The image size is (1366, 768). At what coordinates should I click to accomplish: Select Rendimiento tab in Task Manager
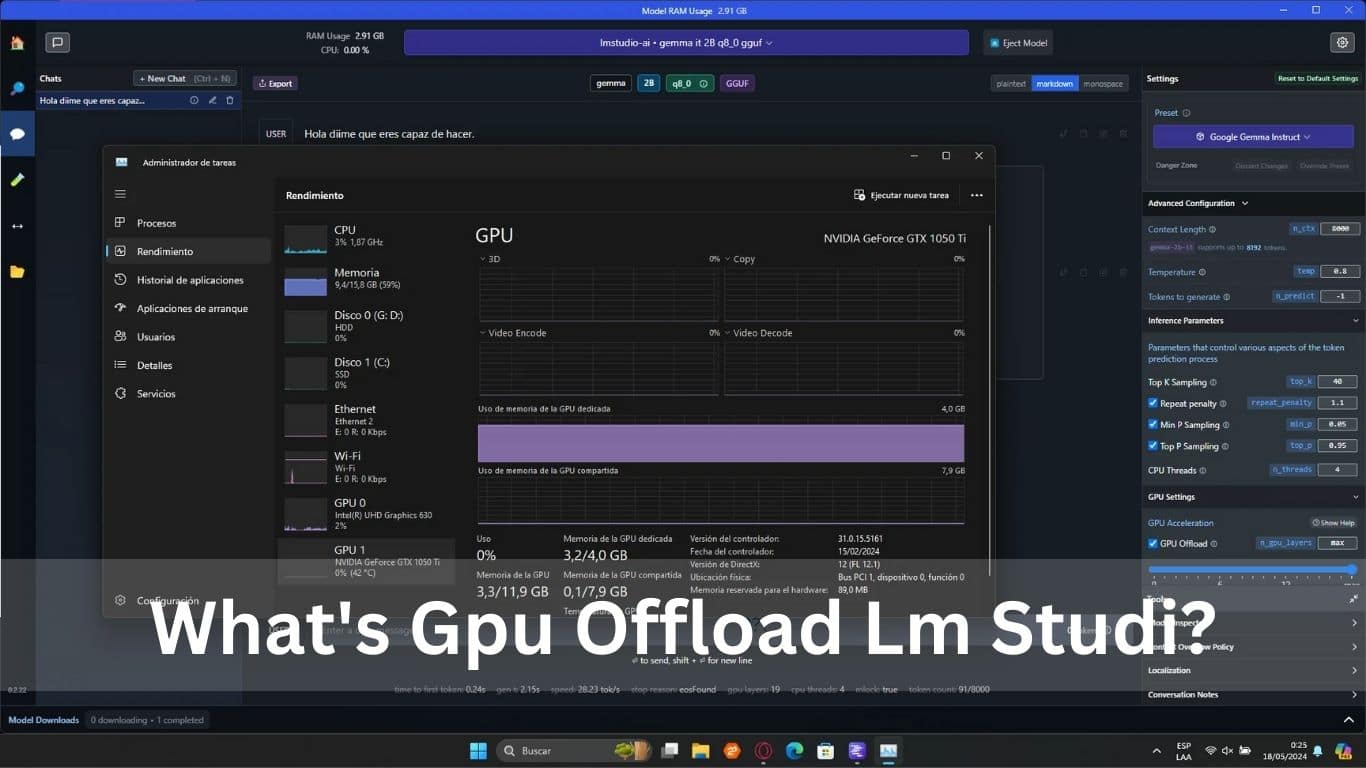tap(188, 251)
